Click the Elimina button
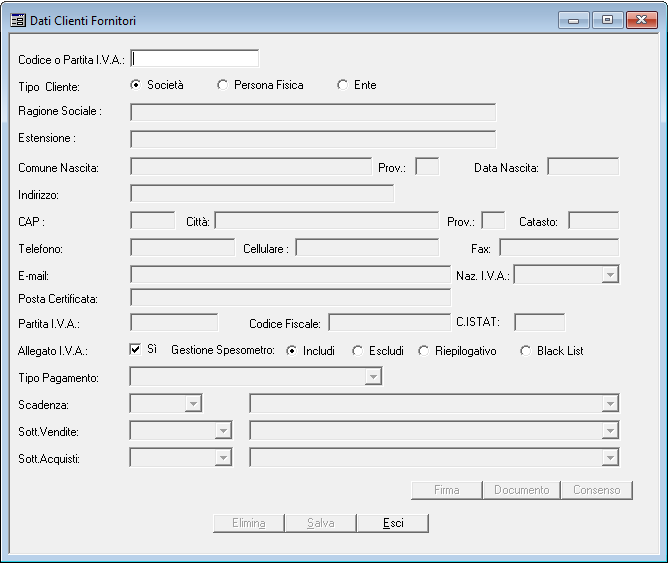 point(248,523)
